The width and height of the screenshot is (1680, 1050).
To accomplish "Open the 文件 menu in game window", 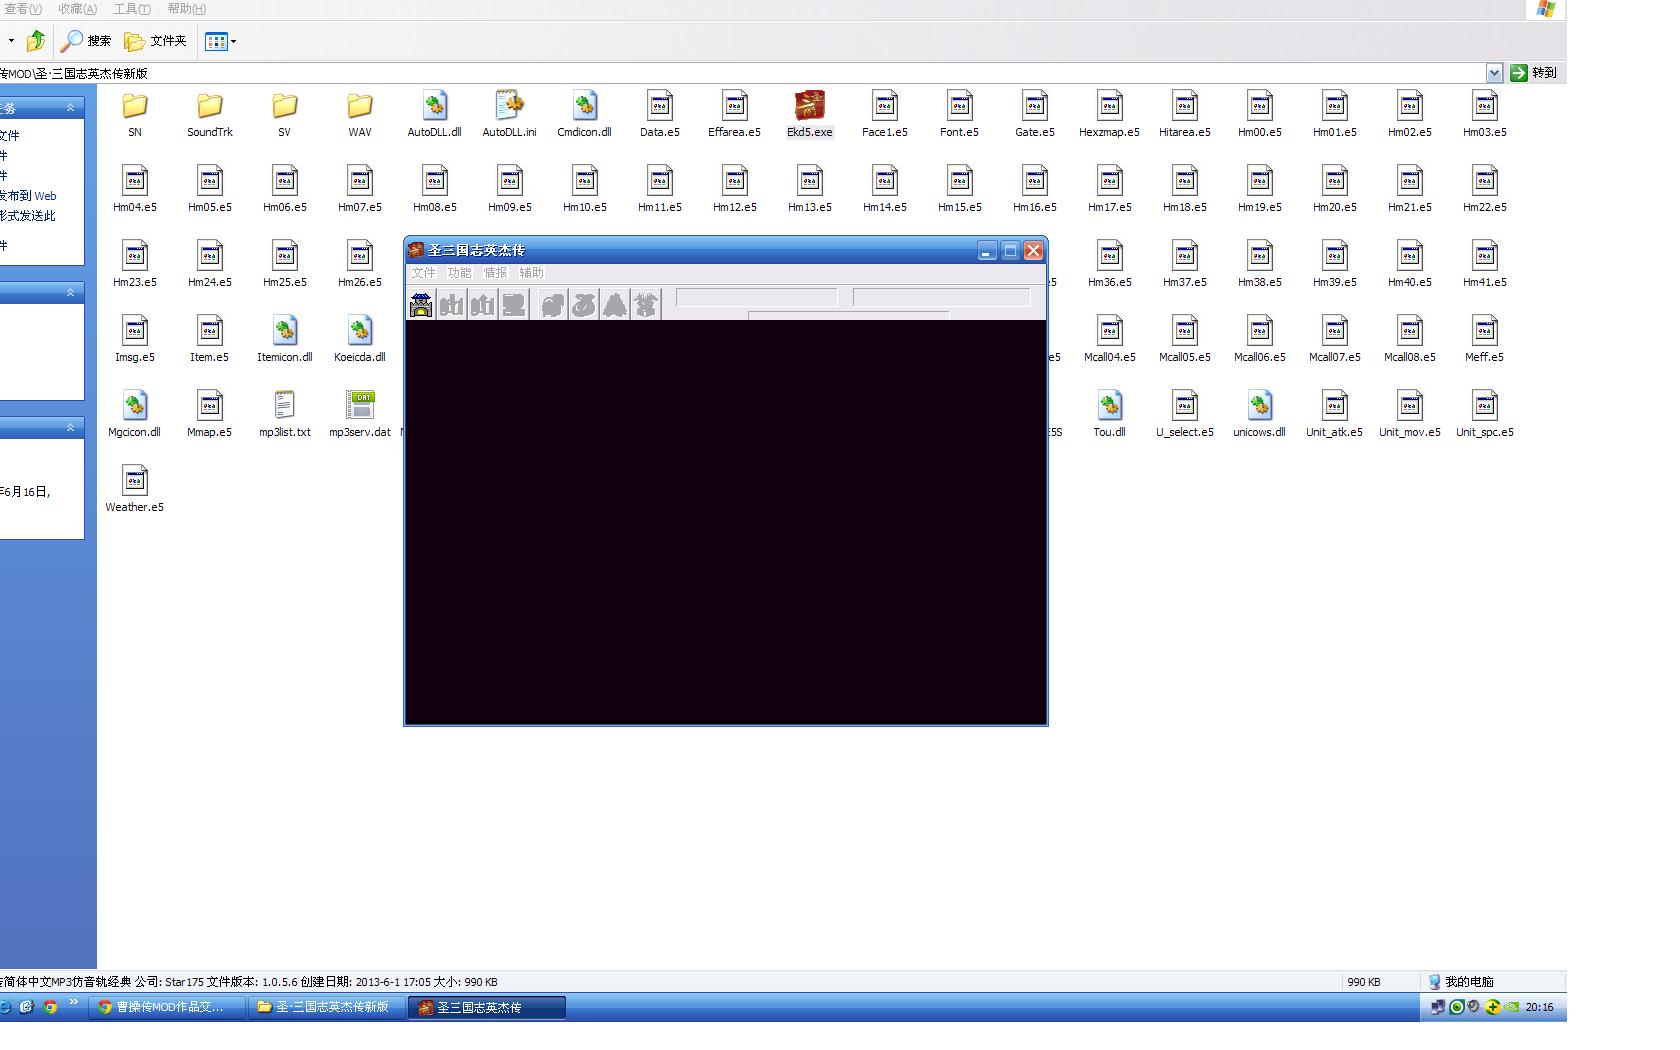I will 423,273.
